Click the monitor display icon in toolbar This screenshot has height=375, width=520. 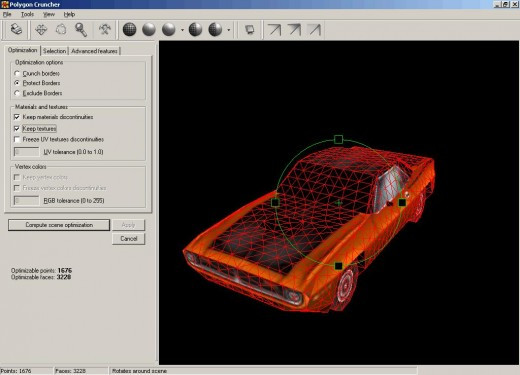(x=250, y=30)
